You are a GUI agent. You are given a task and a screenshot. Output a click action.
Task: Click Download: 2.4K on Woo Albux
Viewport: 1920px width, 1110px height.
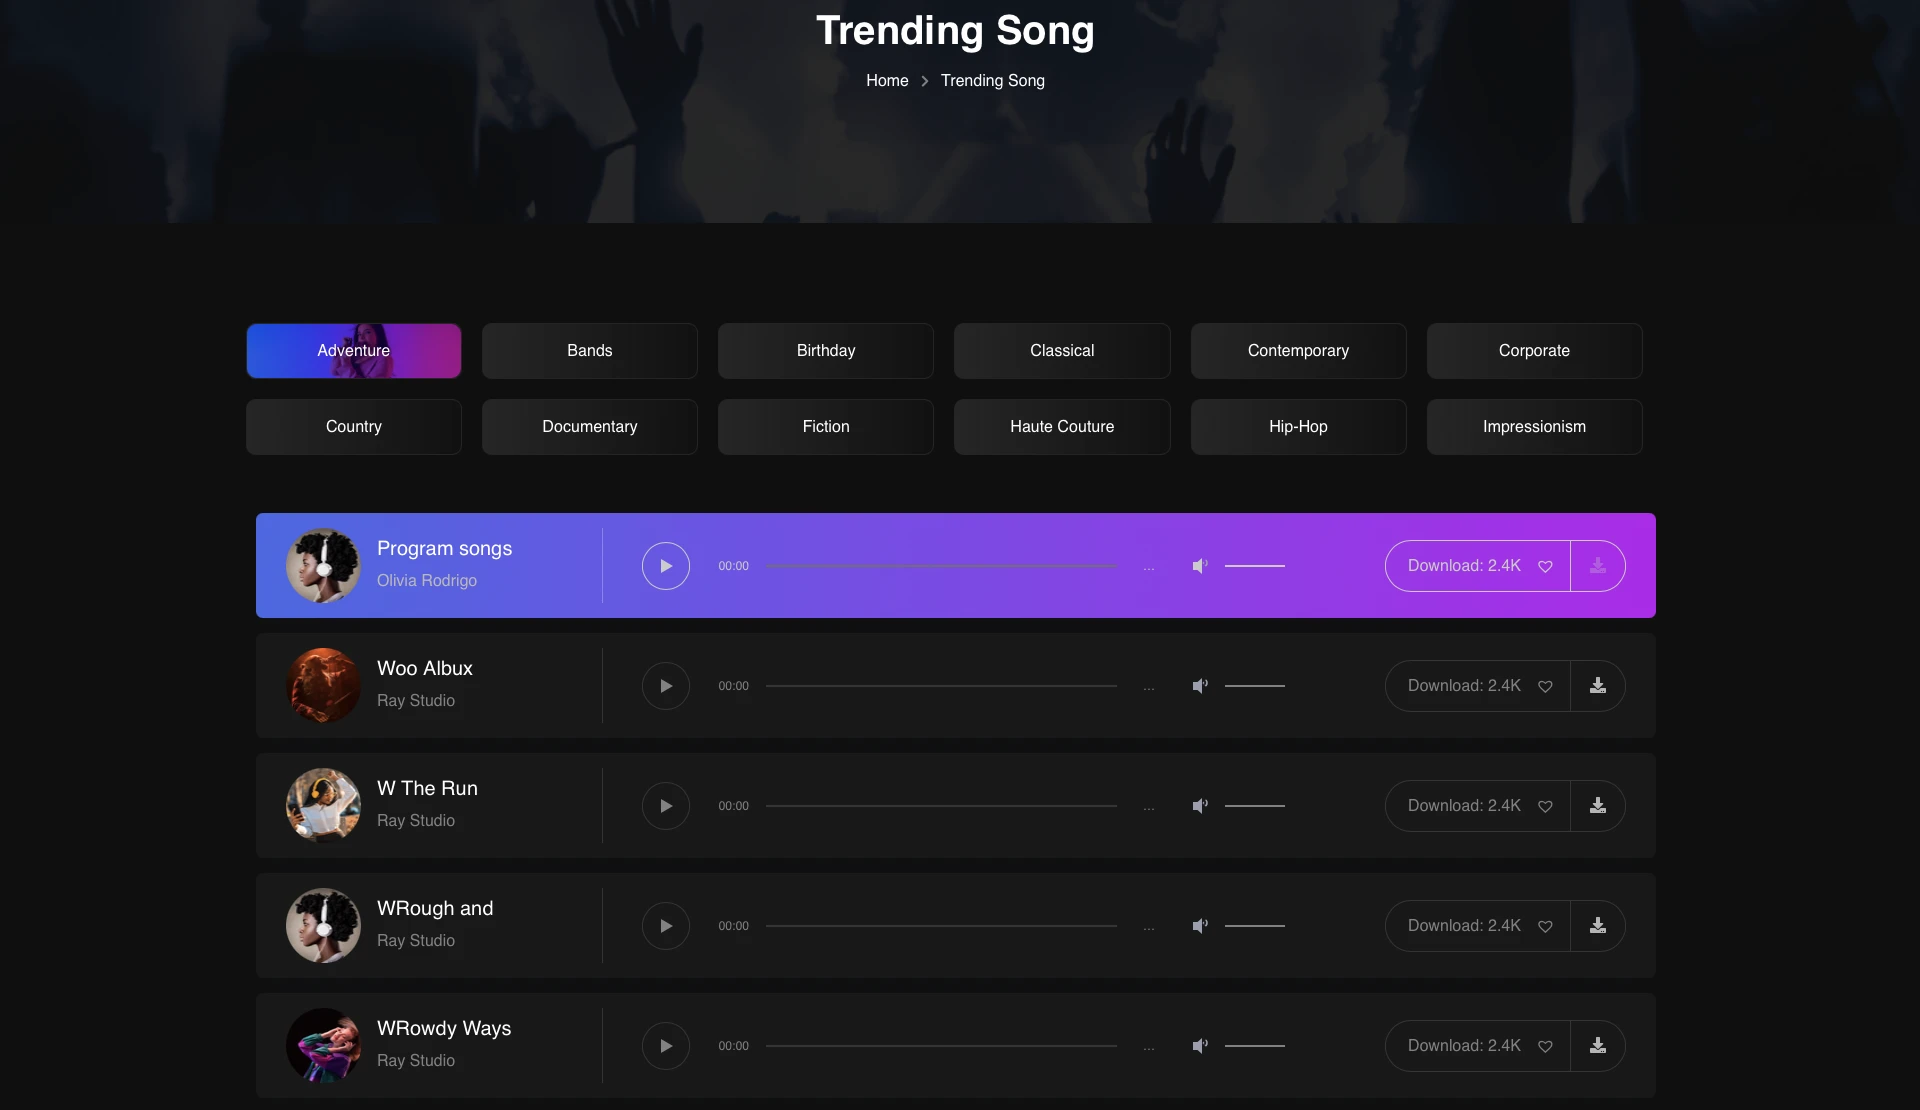click(x=1464, y=686)
